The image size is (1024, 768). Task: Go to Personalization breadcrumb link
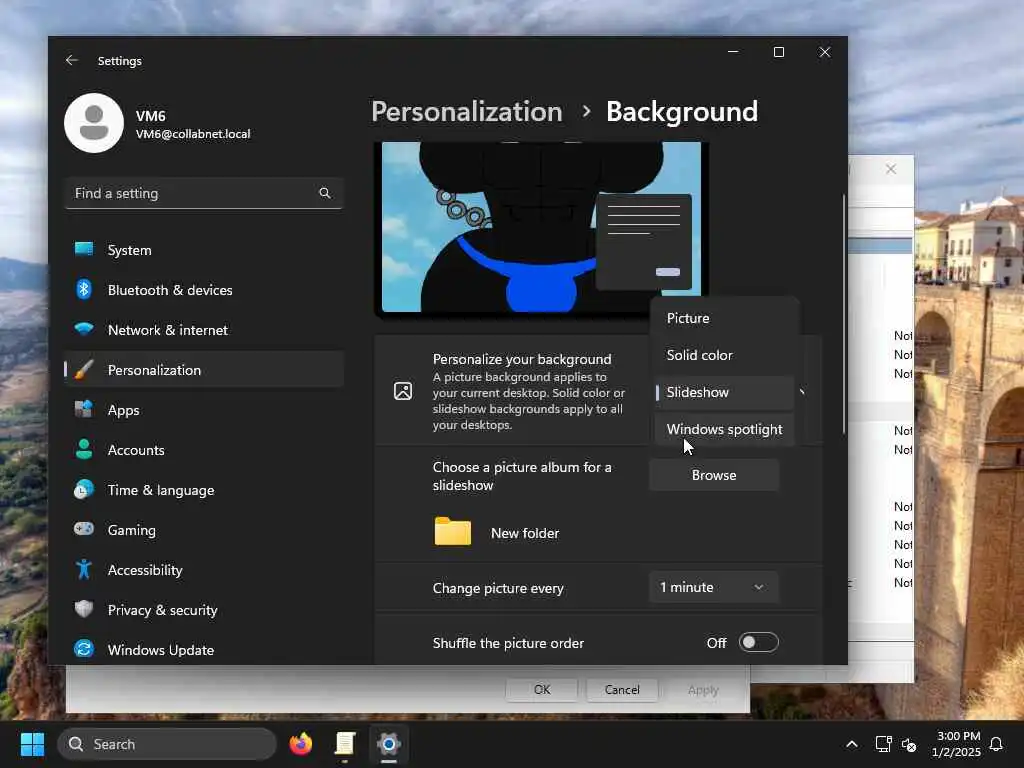click(x=467, y=112)
